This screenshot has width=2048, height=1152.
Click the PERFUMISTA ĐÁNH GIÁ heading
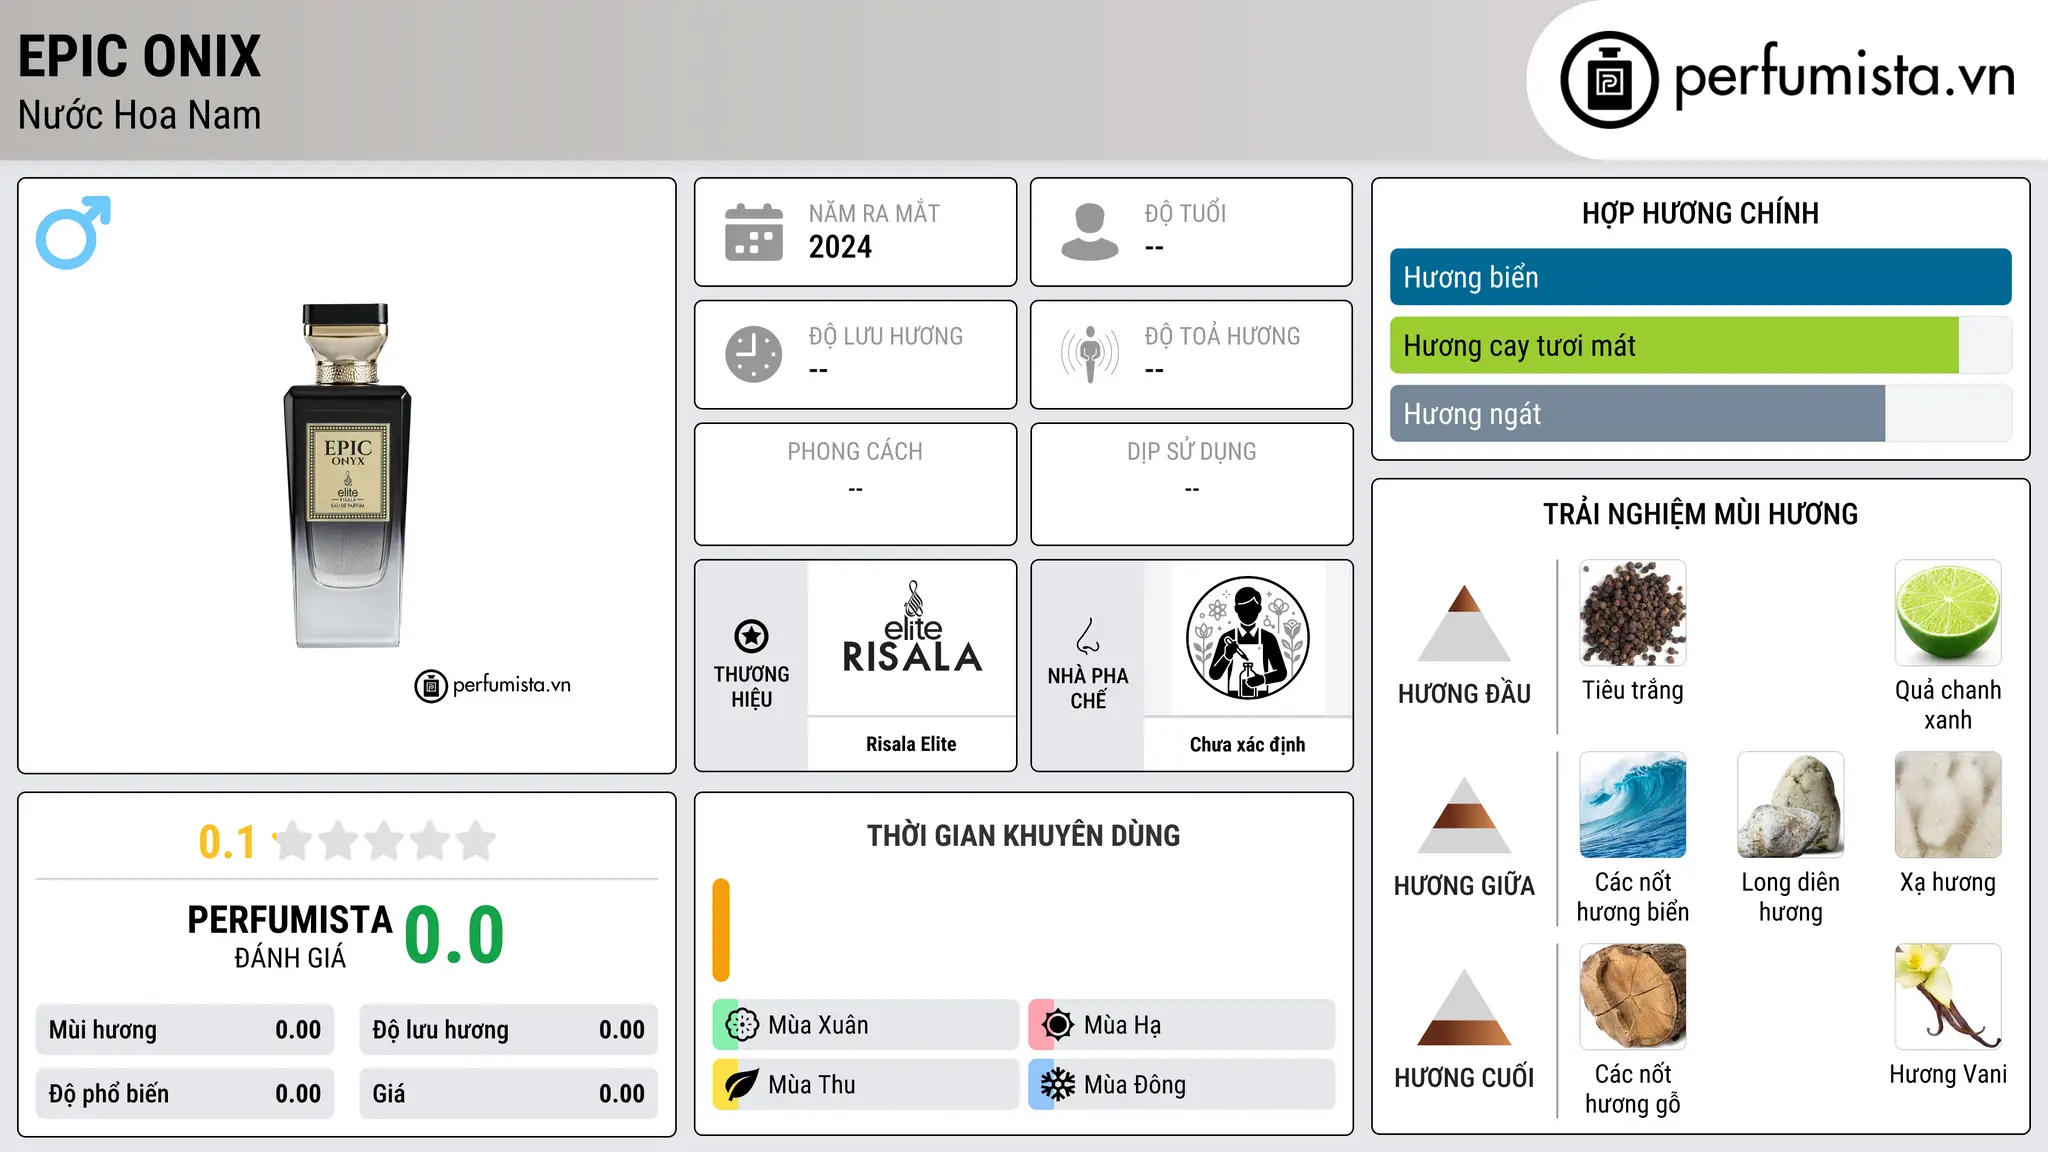[290, 936]
